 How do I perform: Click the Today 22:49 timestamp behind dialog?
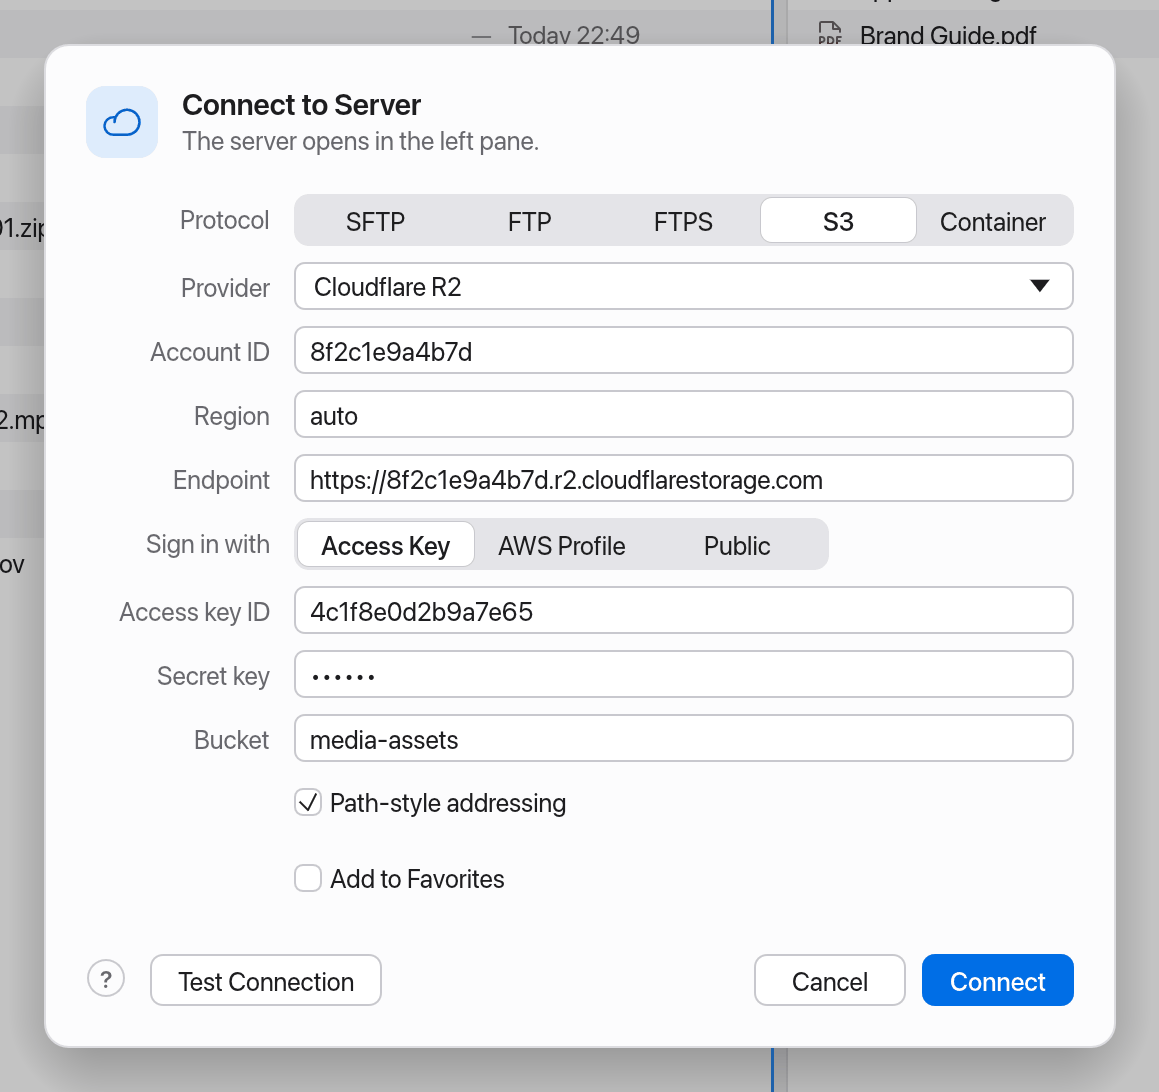click(574, 35)
